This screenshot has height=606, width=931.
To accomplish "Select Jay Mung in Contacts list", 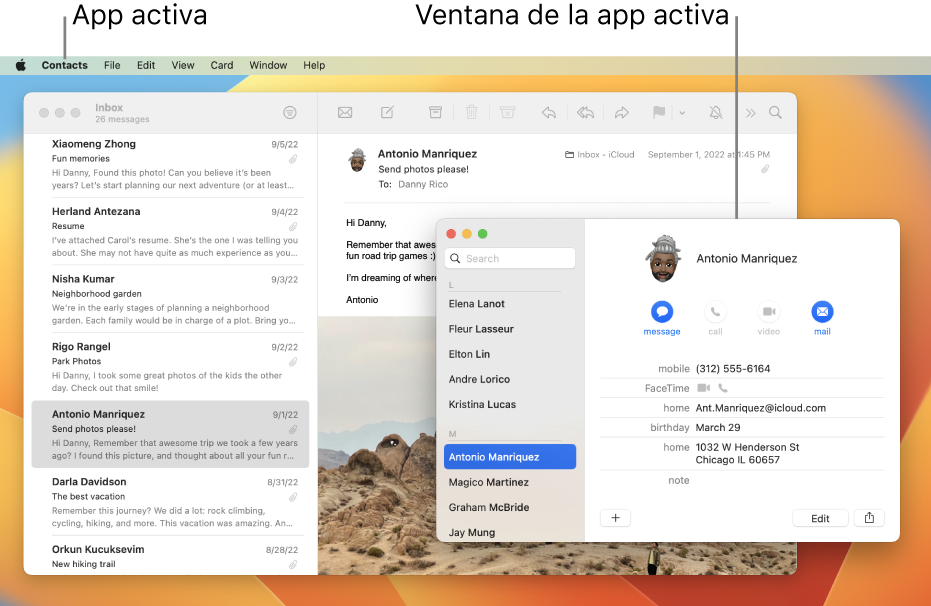I will pyautogui.click(x=472, y=532).
